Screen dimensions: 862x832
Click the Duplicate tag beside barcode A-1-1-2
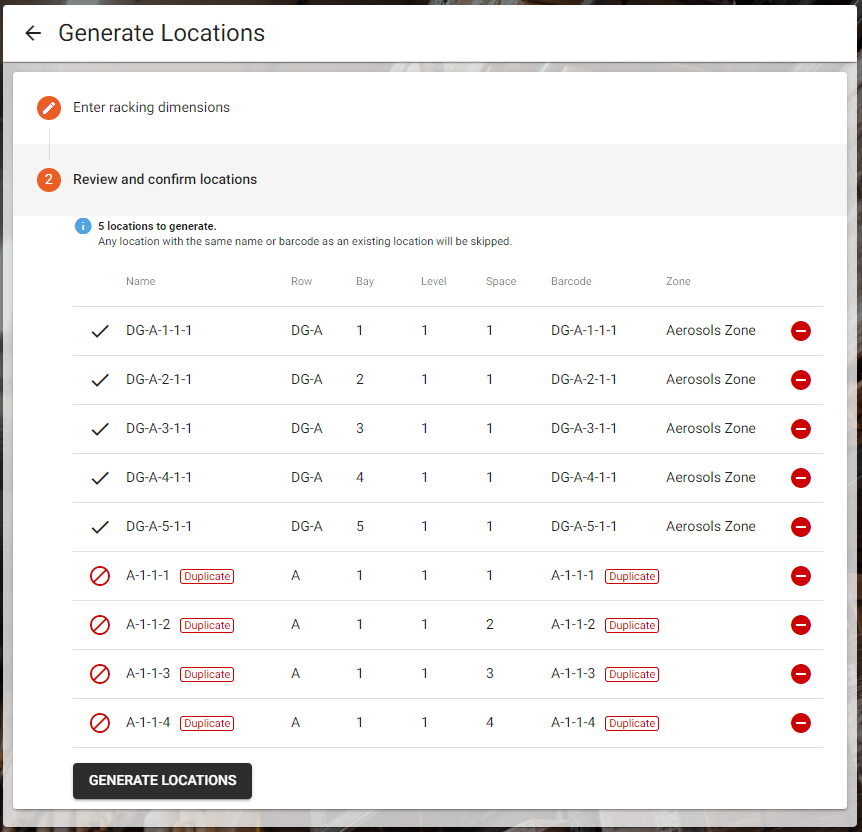click(x=632, y=625)
